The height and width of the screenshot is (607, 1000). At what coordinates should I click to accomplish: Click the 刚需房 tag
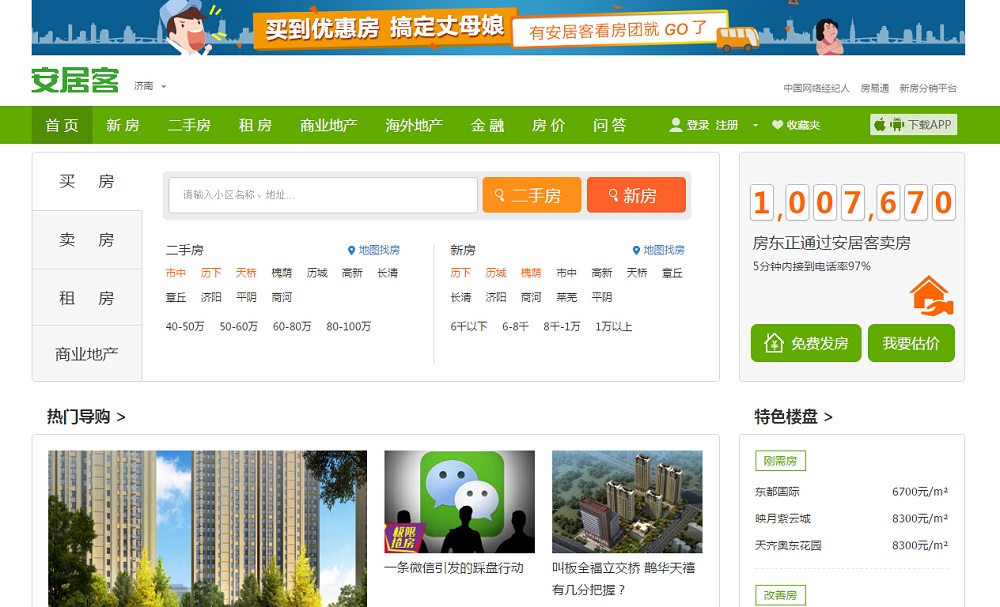(780, 460)
